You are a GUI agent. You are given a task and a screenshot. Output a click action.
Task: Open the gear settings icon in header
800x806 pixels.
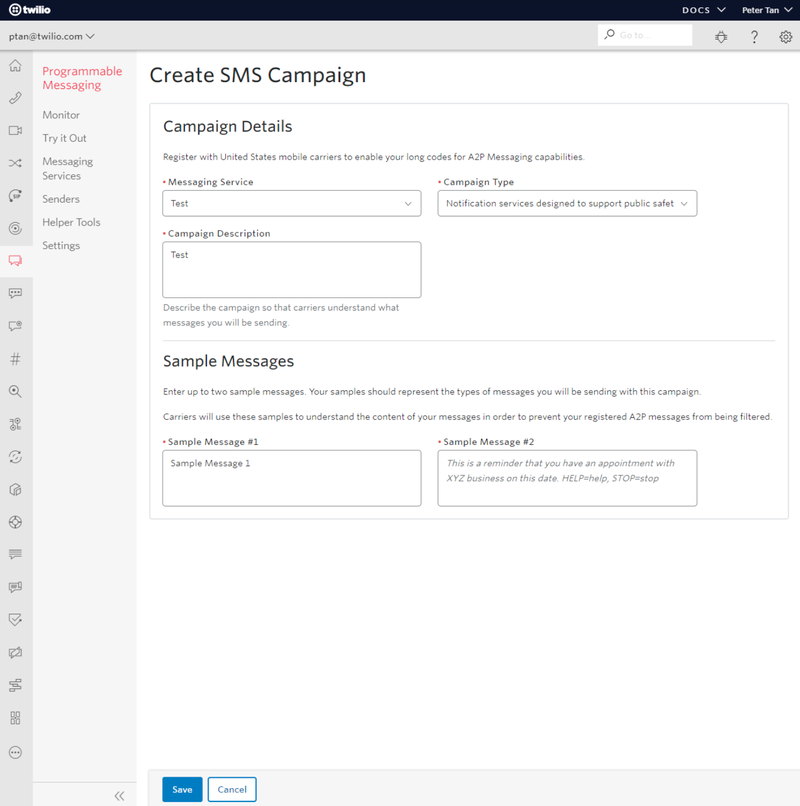click(786, 36)
